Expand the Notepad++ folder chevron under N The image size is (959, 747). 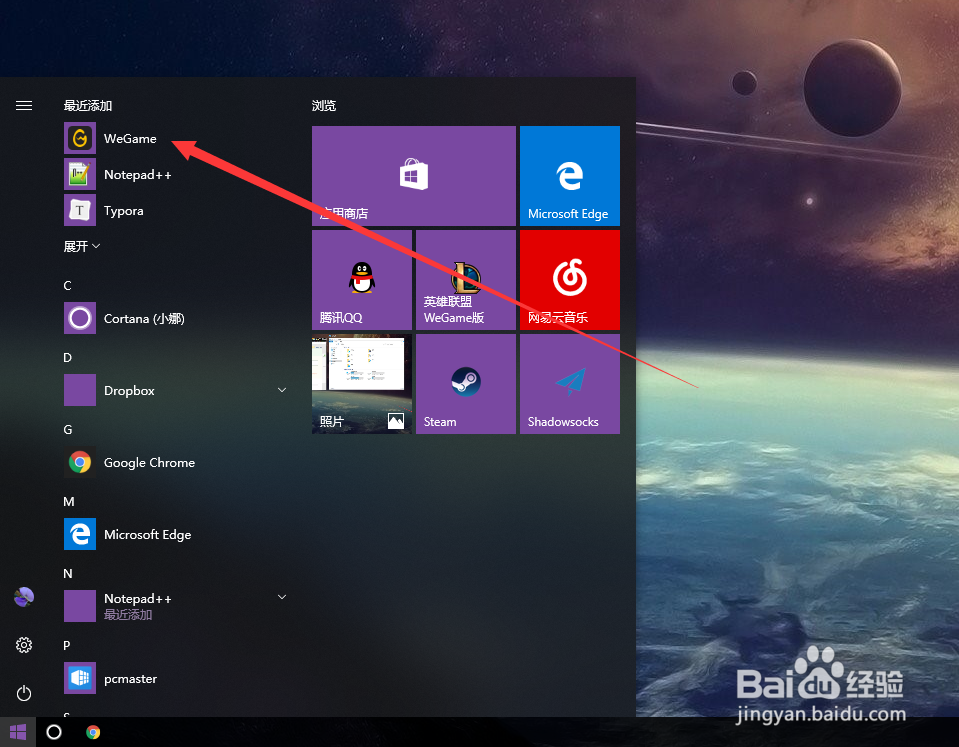coord(282,596)
